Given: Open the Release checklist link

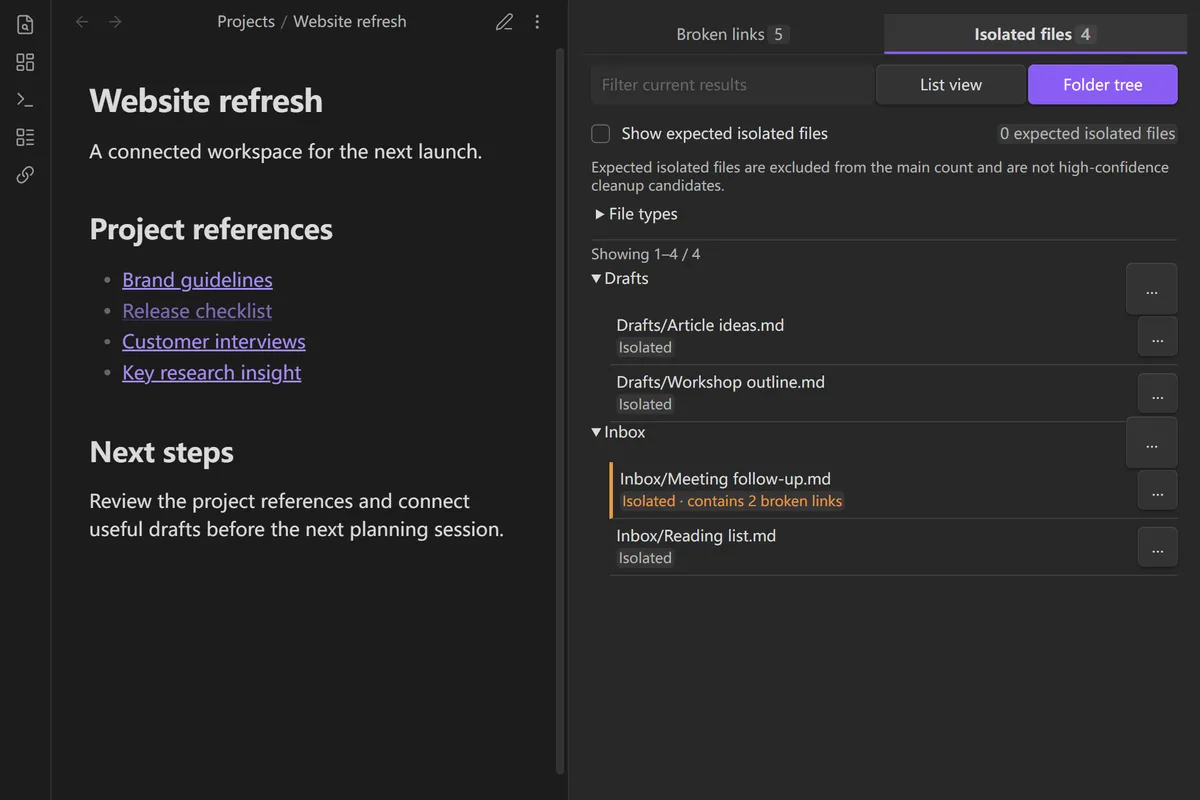Looking at the screenshot, I should click(197, 311).
